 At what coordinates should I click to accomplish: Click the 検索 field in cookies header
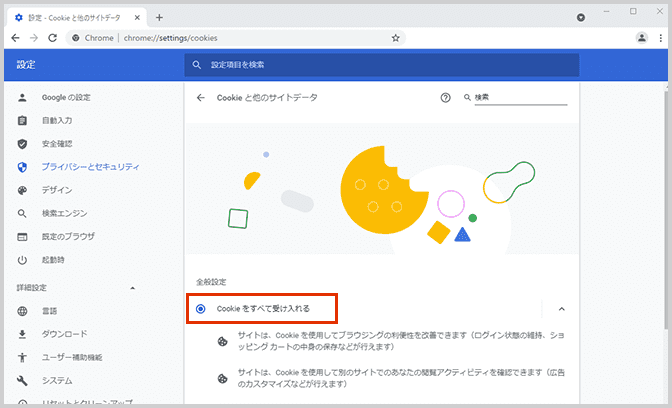[518, 98]
